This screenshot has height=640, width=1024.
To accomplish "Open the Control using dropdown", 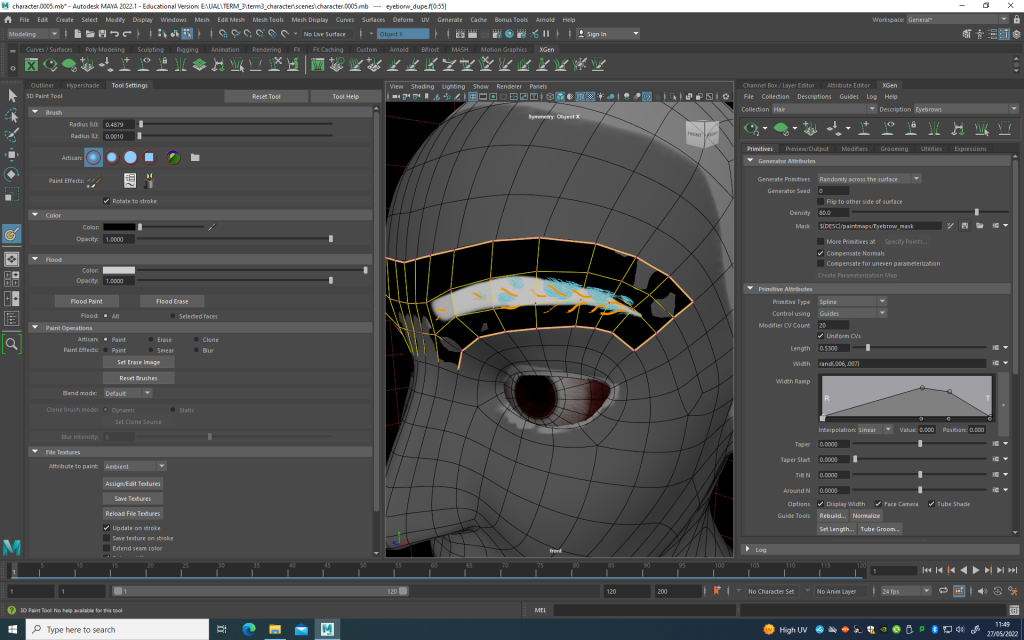I will [x=852, y=313].
